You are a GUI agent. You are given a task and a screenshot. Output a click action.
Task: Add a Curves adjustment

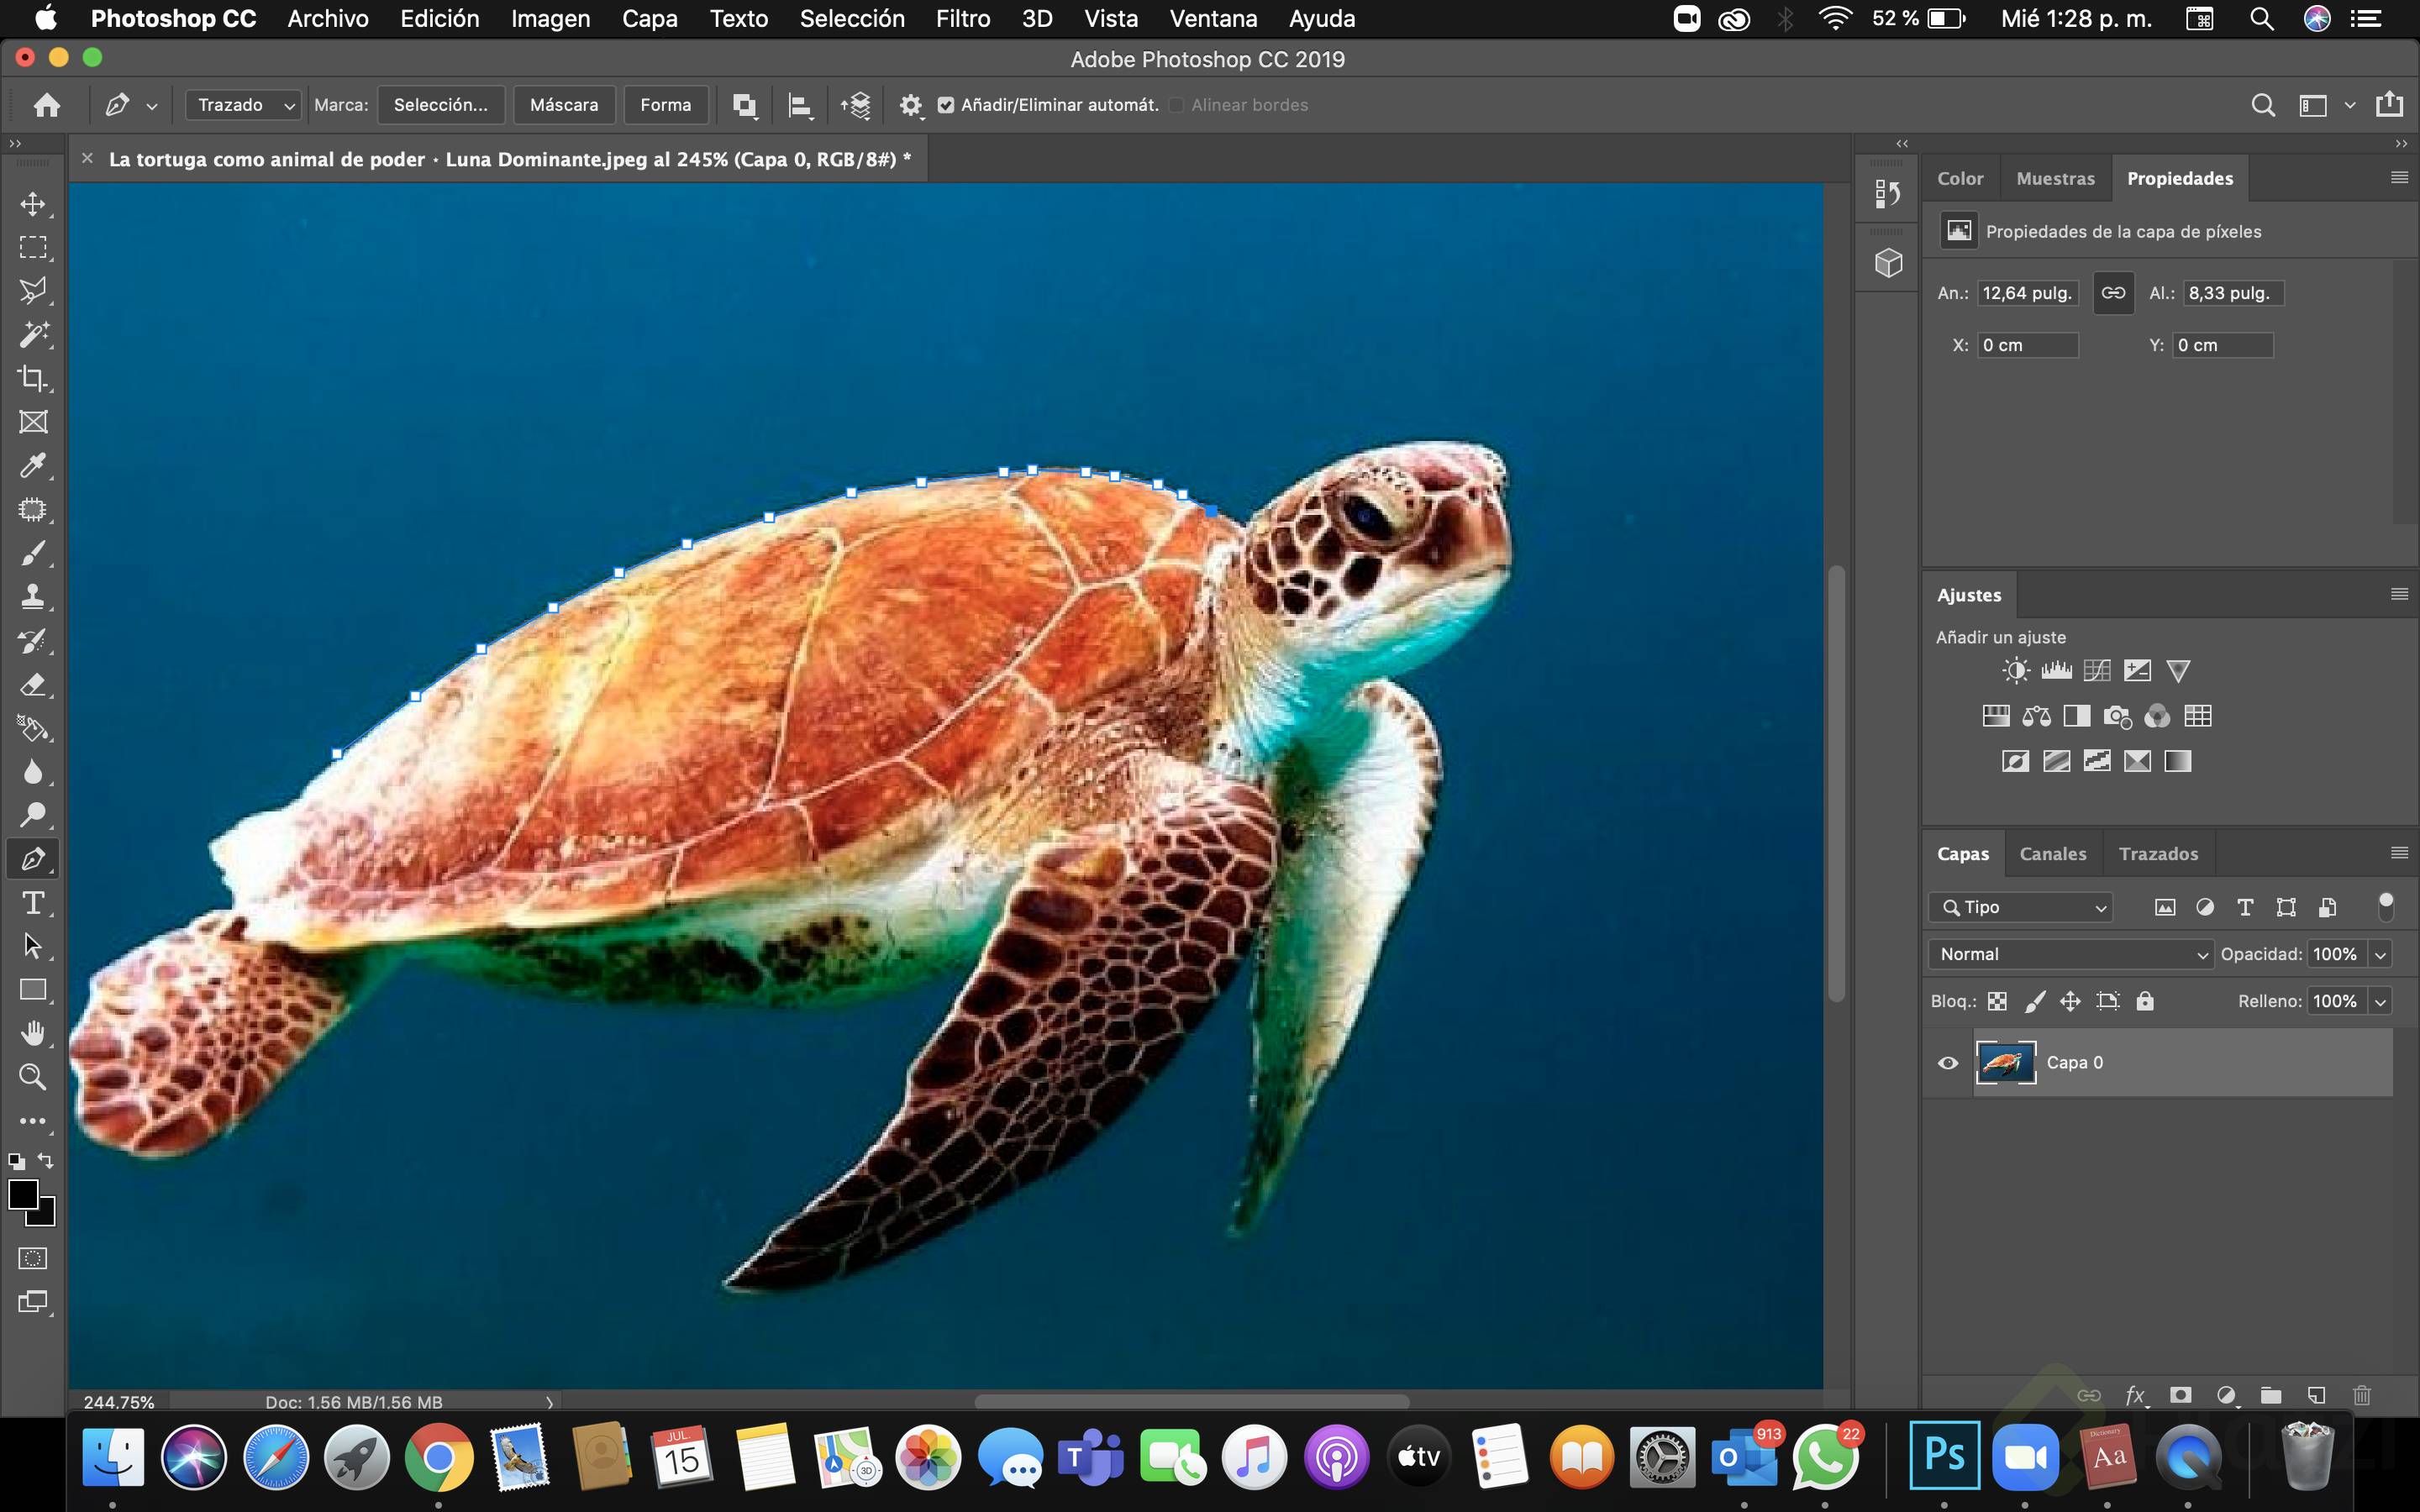(2097, 670)
